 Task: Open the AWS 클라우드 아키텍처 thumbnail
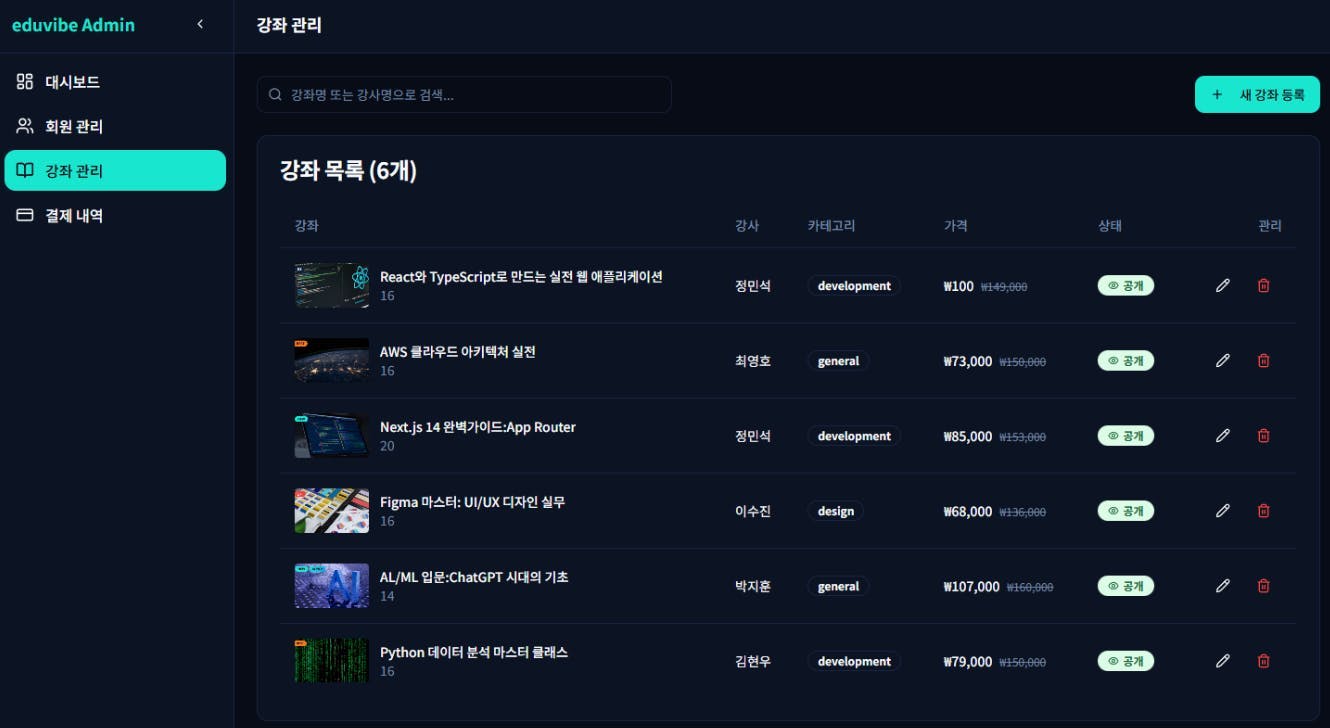(332, 361)
